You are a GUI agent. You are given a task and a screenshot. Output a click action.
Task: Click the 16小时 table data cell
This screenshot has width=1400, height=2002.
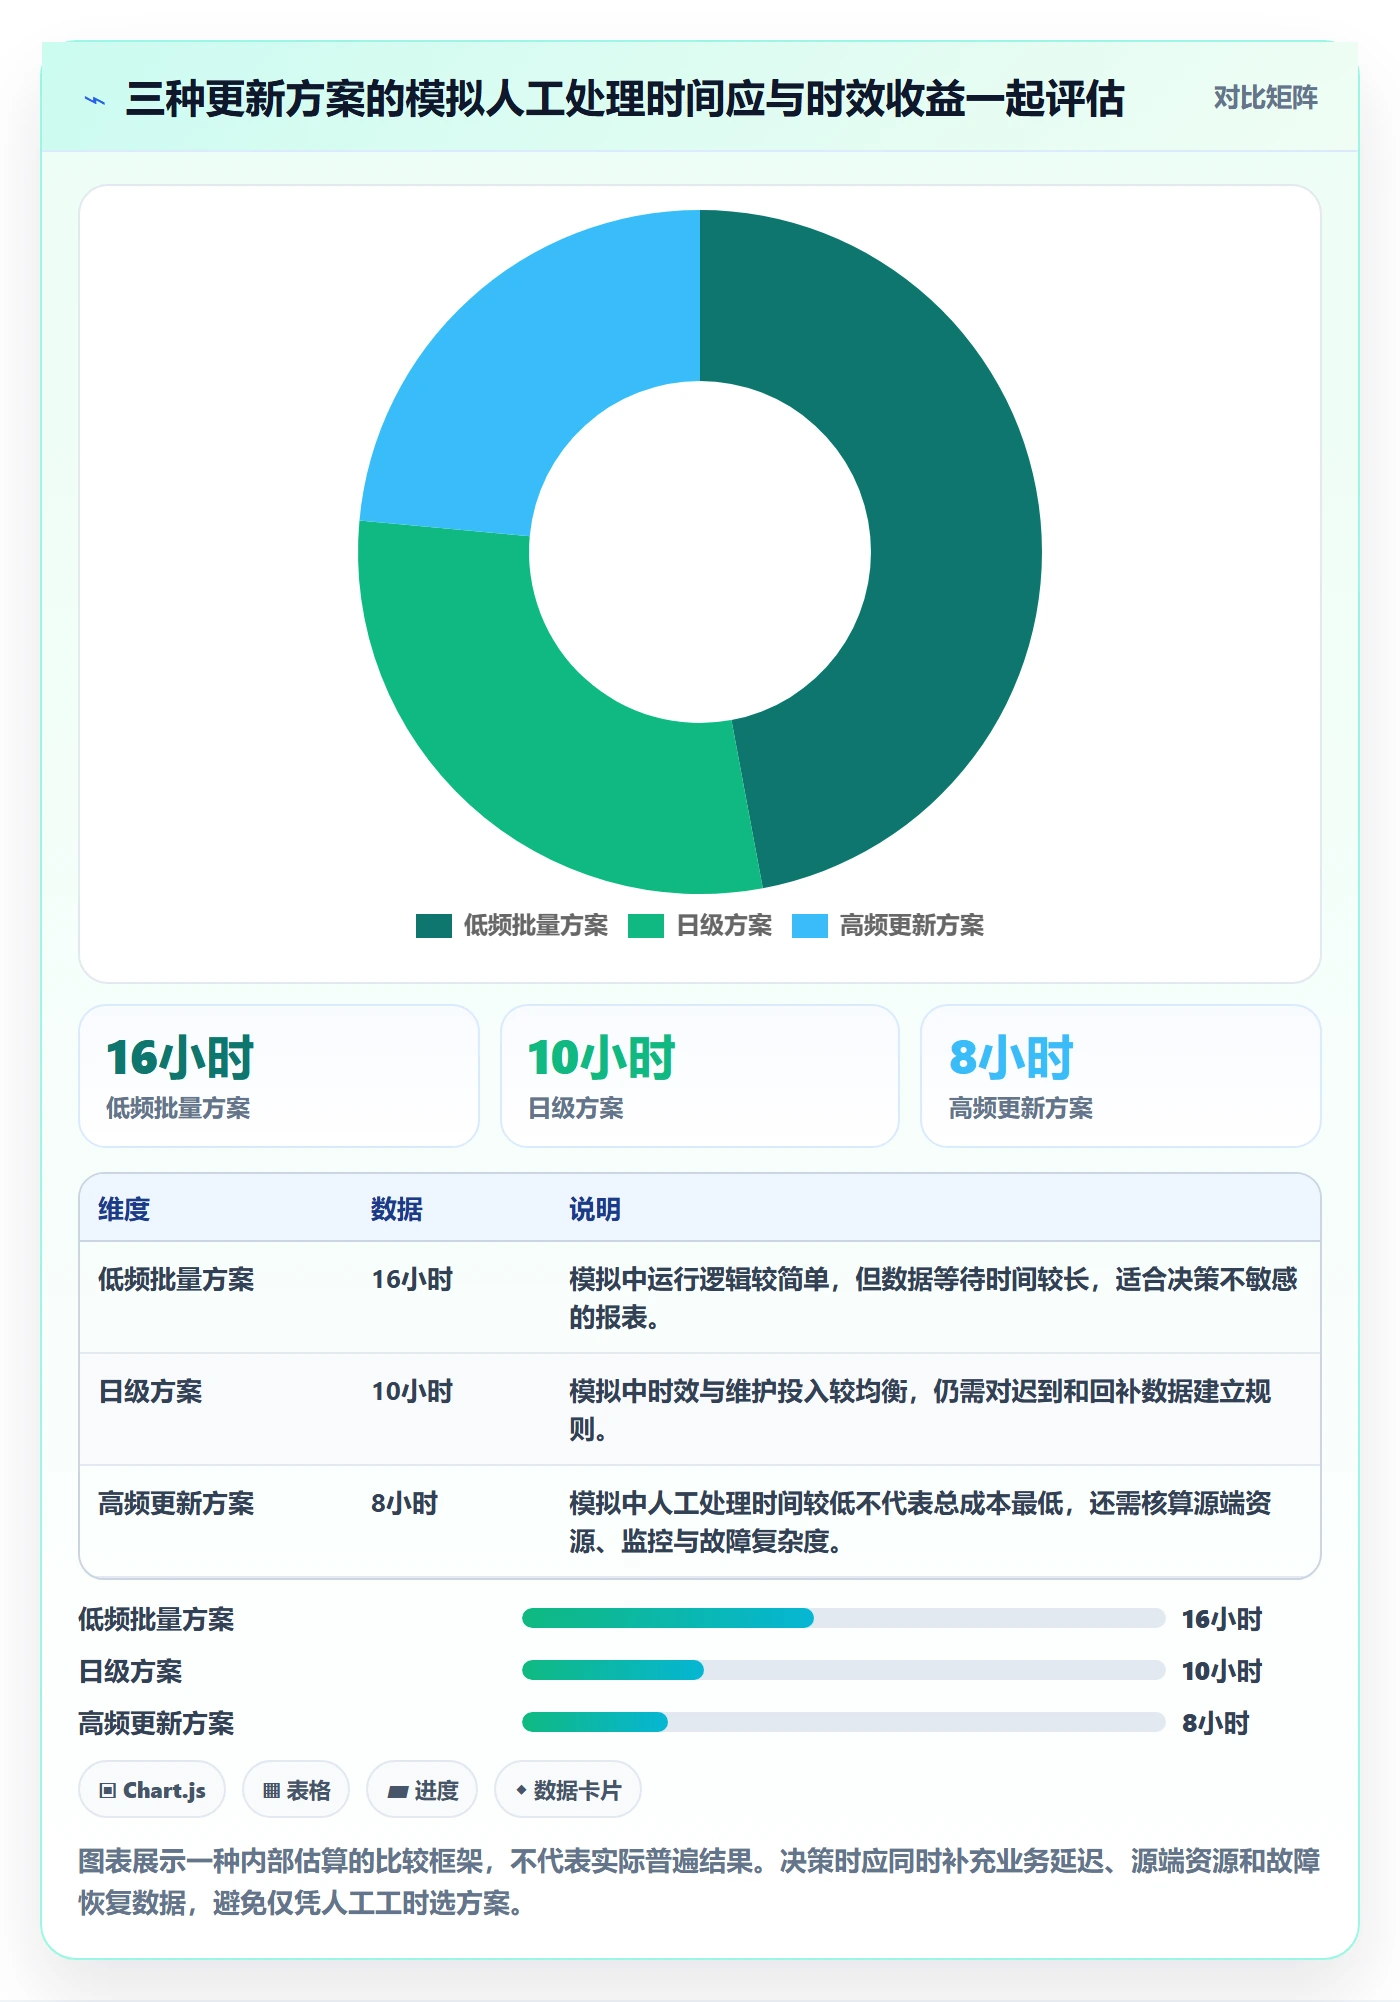[412, 1279]
